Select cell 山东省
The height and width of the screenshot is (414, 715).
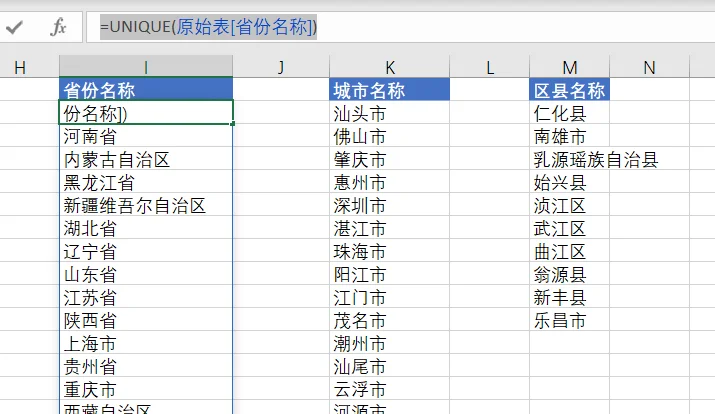point(146,273)
